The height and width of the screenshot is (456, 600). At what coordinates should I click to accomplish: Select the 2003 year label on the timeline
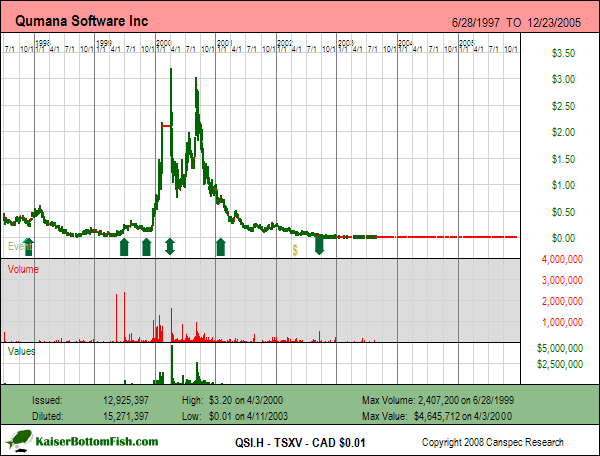coord(346,43)
